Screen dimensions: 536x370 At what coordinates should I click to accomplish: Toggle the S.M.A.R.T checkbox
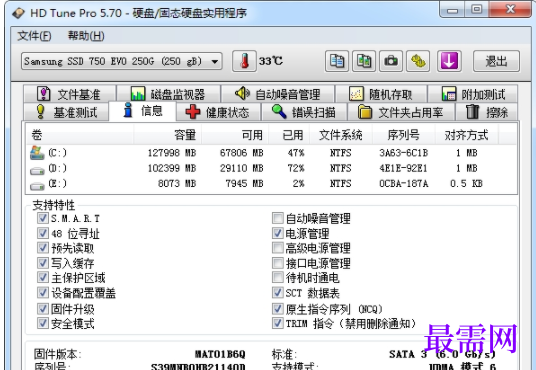pos(43,218)
